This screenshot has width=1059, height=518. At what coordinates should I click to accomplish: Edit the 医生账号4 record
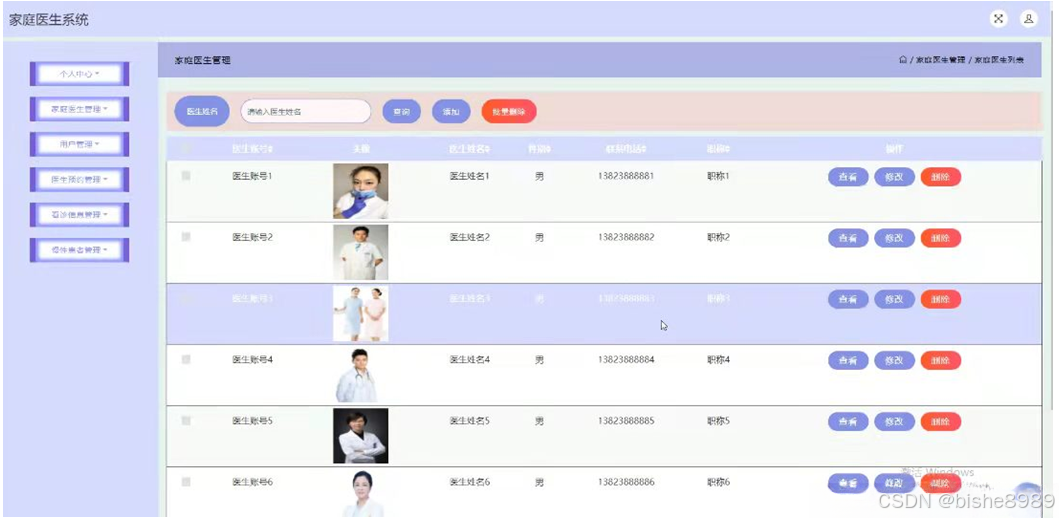click(x=894, y=361)
